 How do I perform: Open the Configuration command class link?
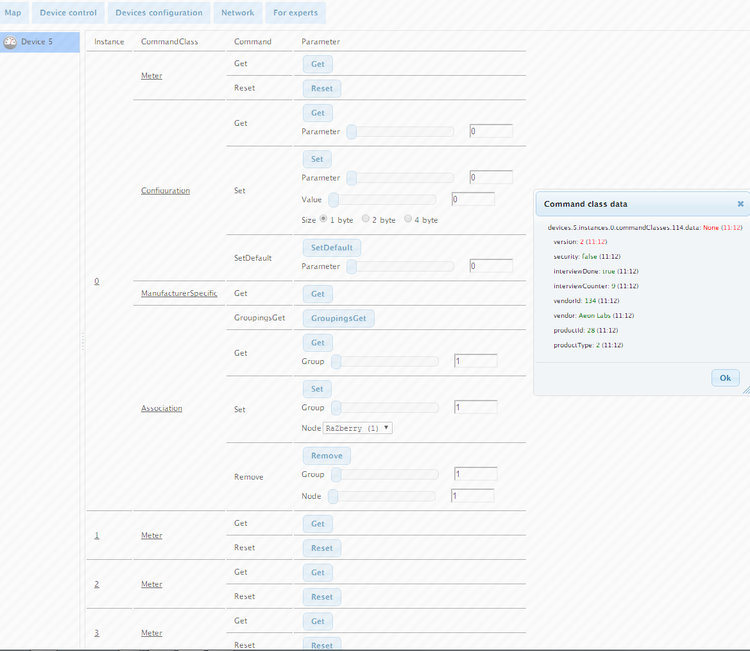[165, 190]
